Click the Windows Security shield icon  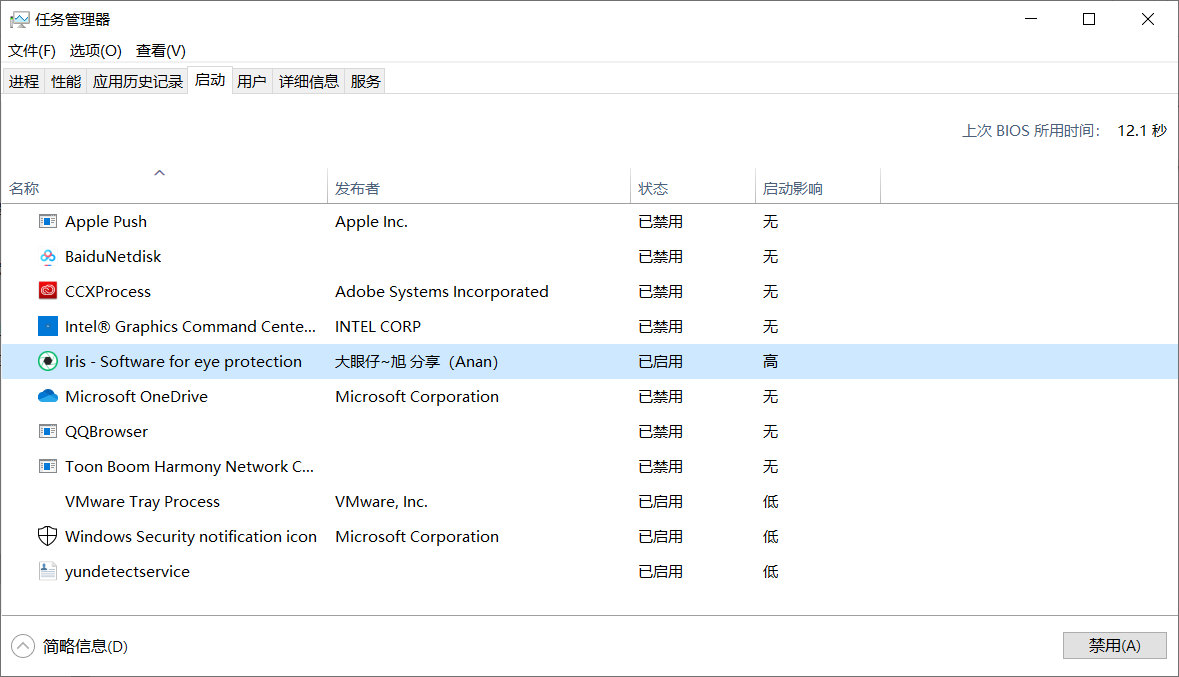pos(47,537)
